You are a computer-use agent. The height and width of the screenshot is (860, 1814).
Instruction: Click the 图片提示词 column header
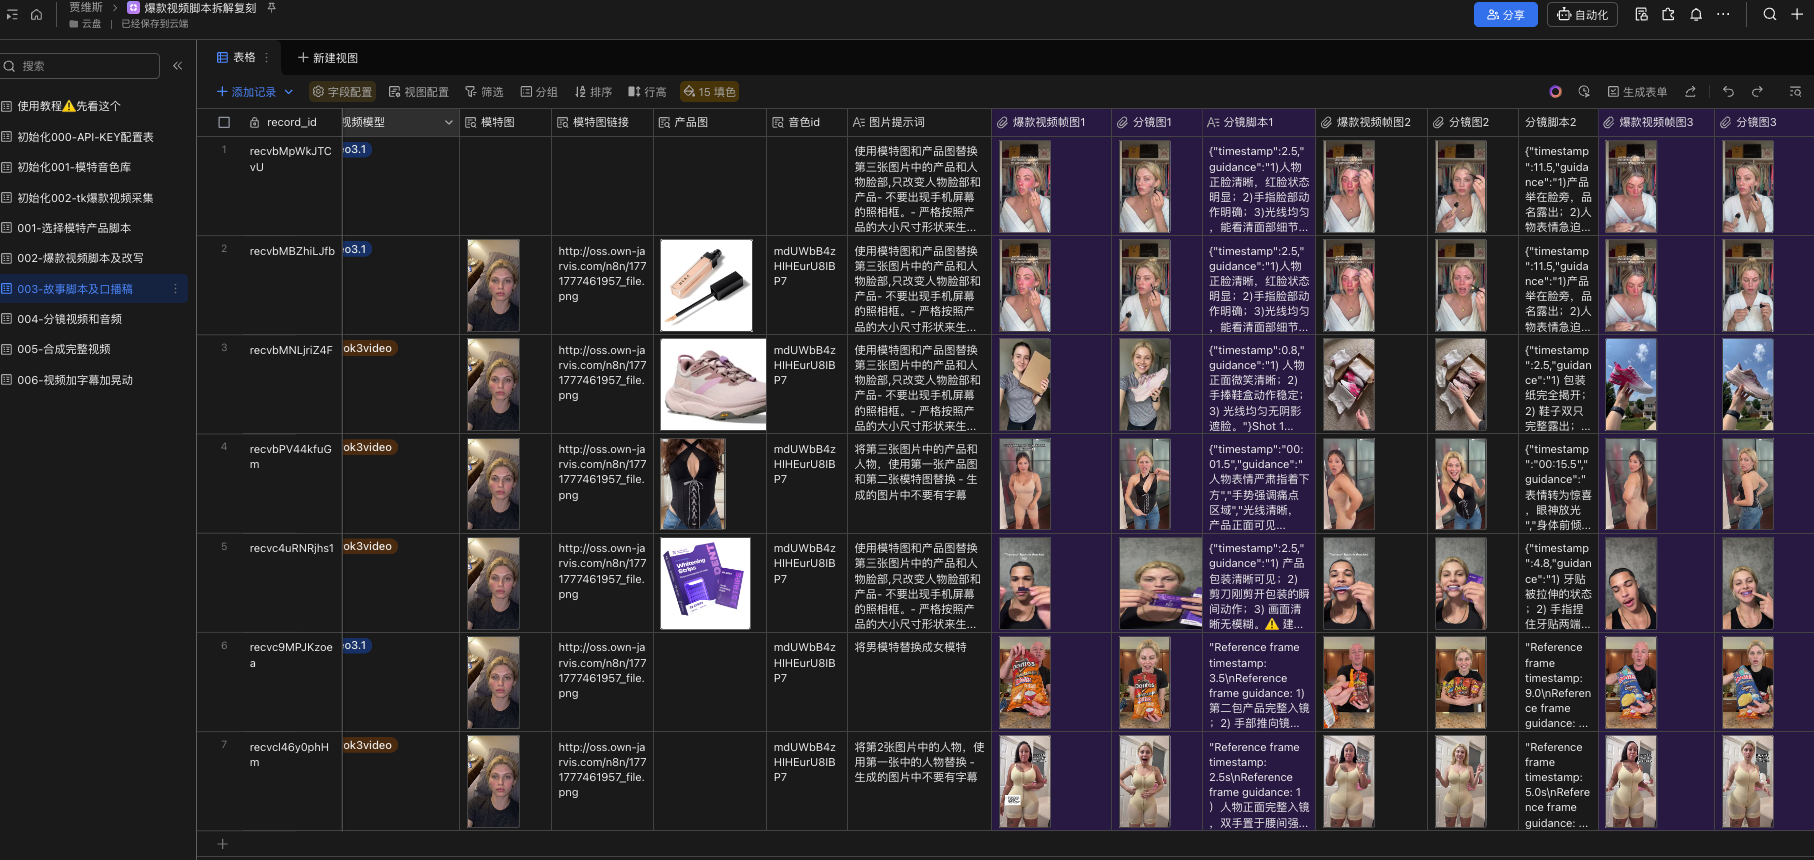coord(919,122)
